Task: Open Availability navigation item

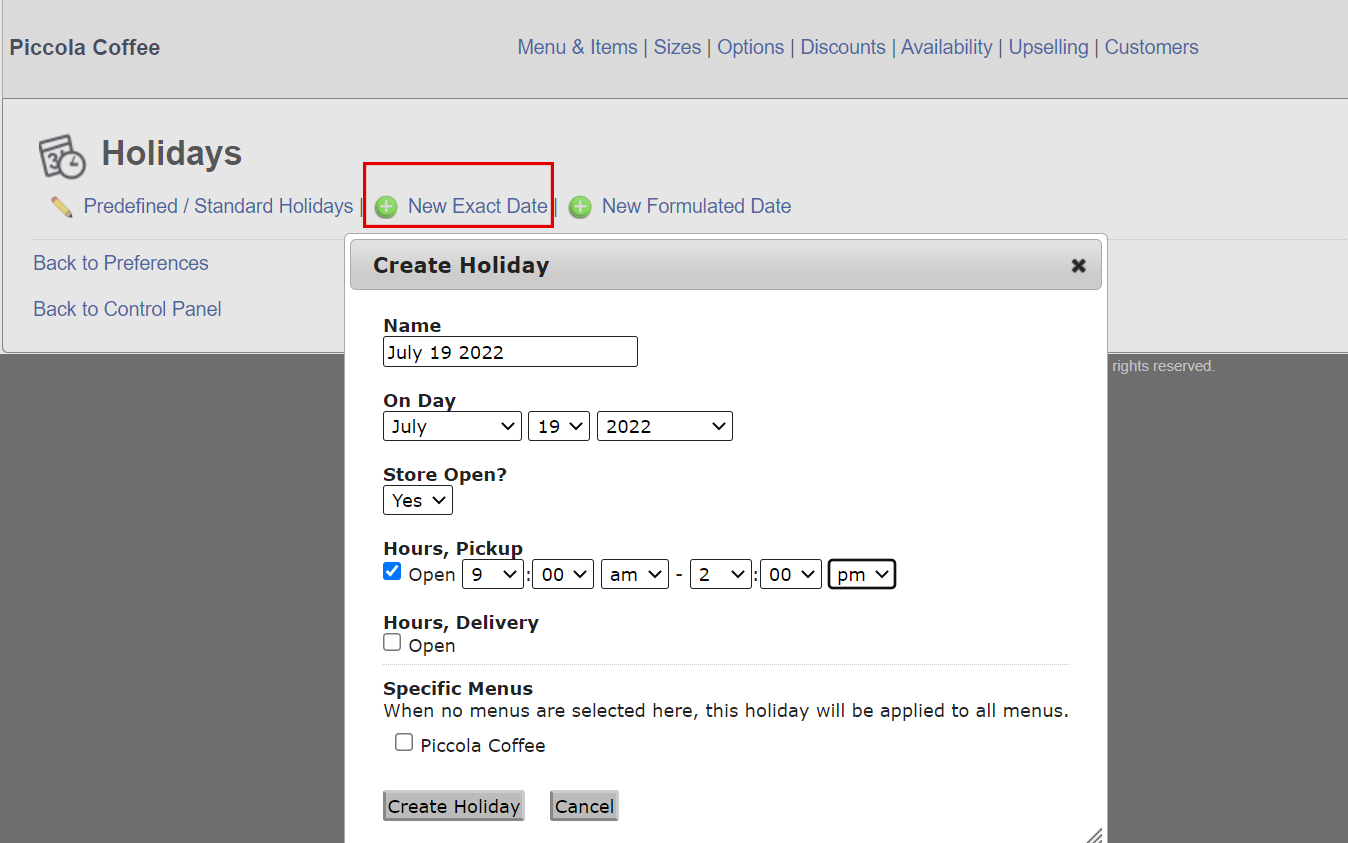Action: (947, 47)
